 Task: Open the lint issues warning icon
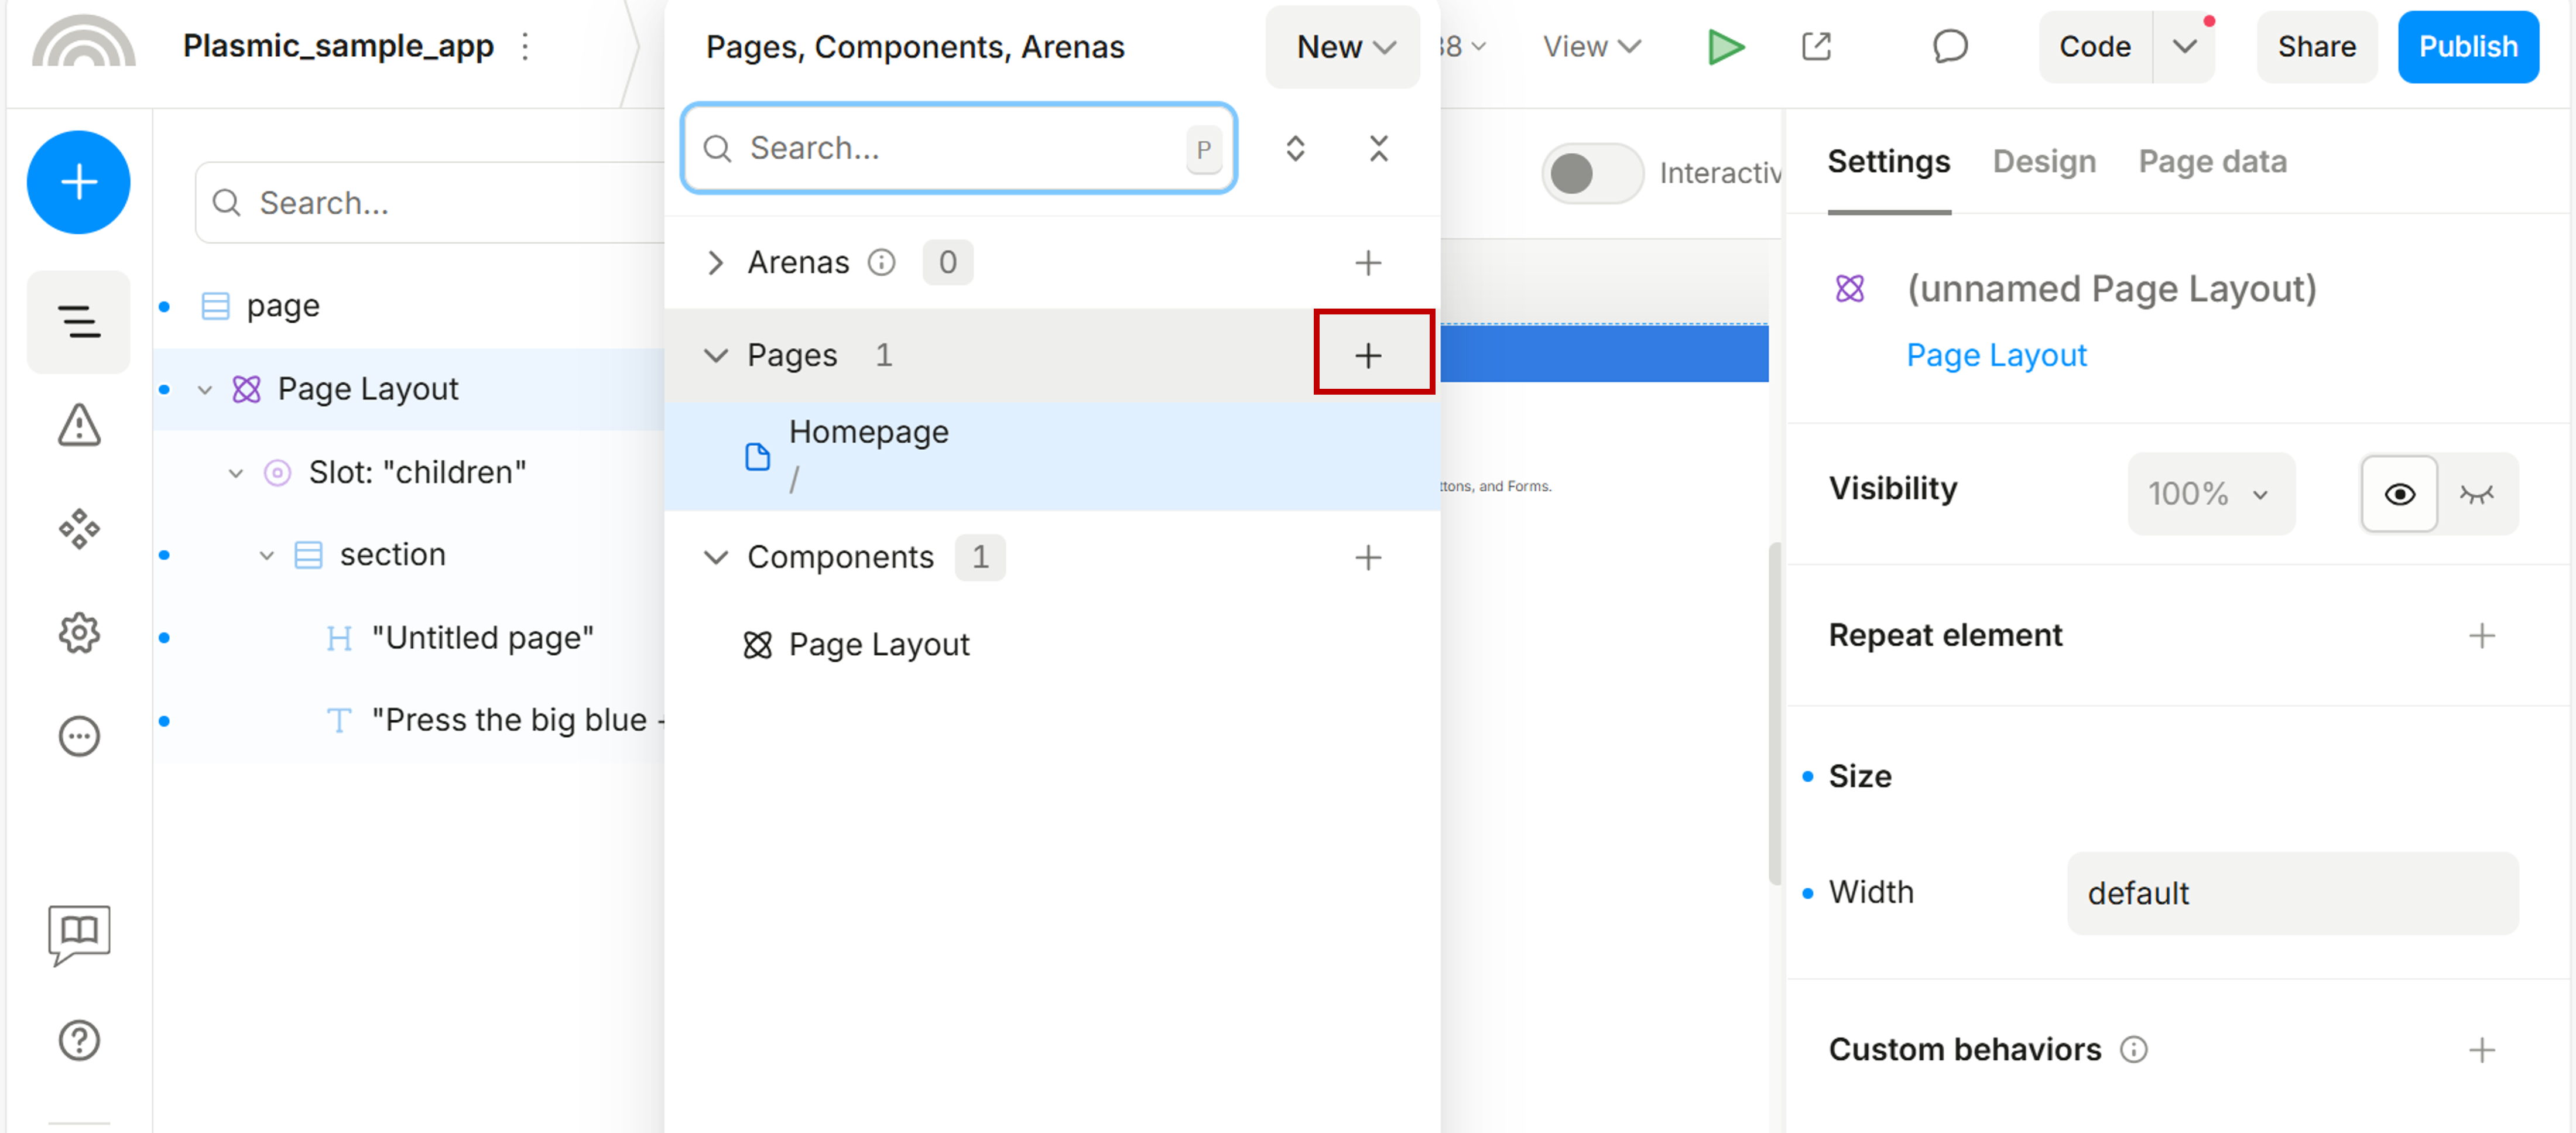pyautogui.click(x=78, y=425)
